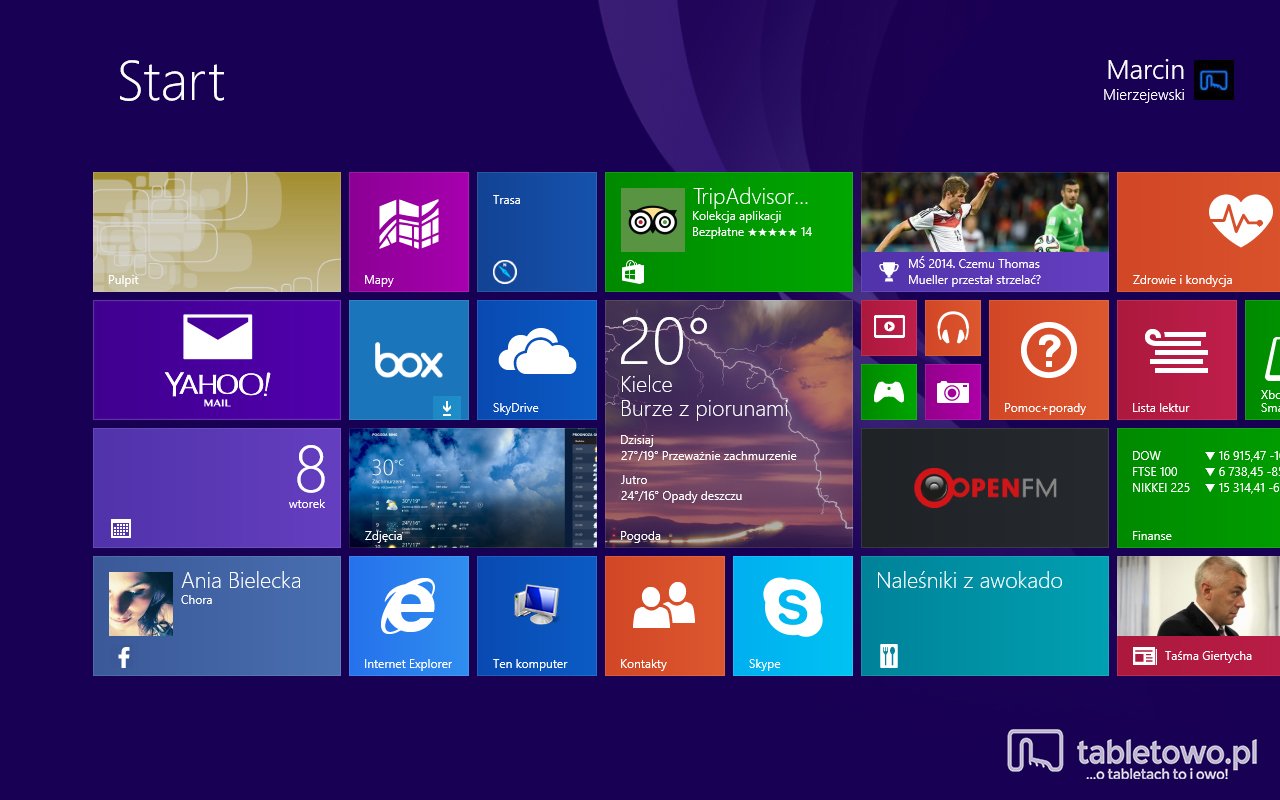
Task: Open the Kontakty people tile
Action: point(665,616)
